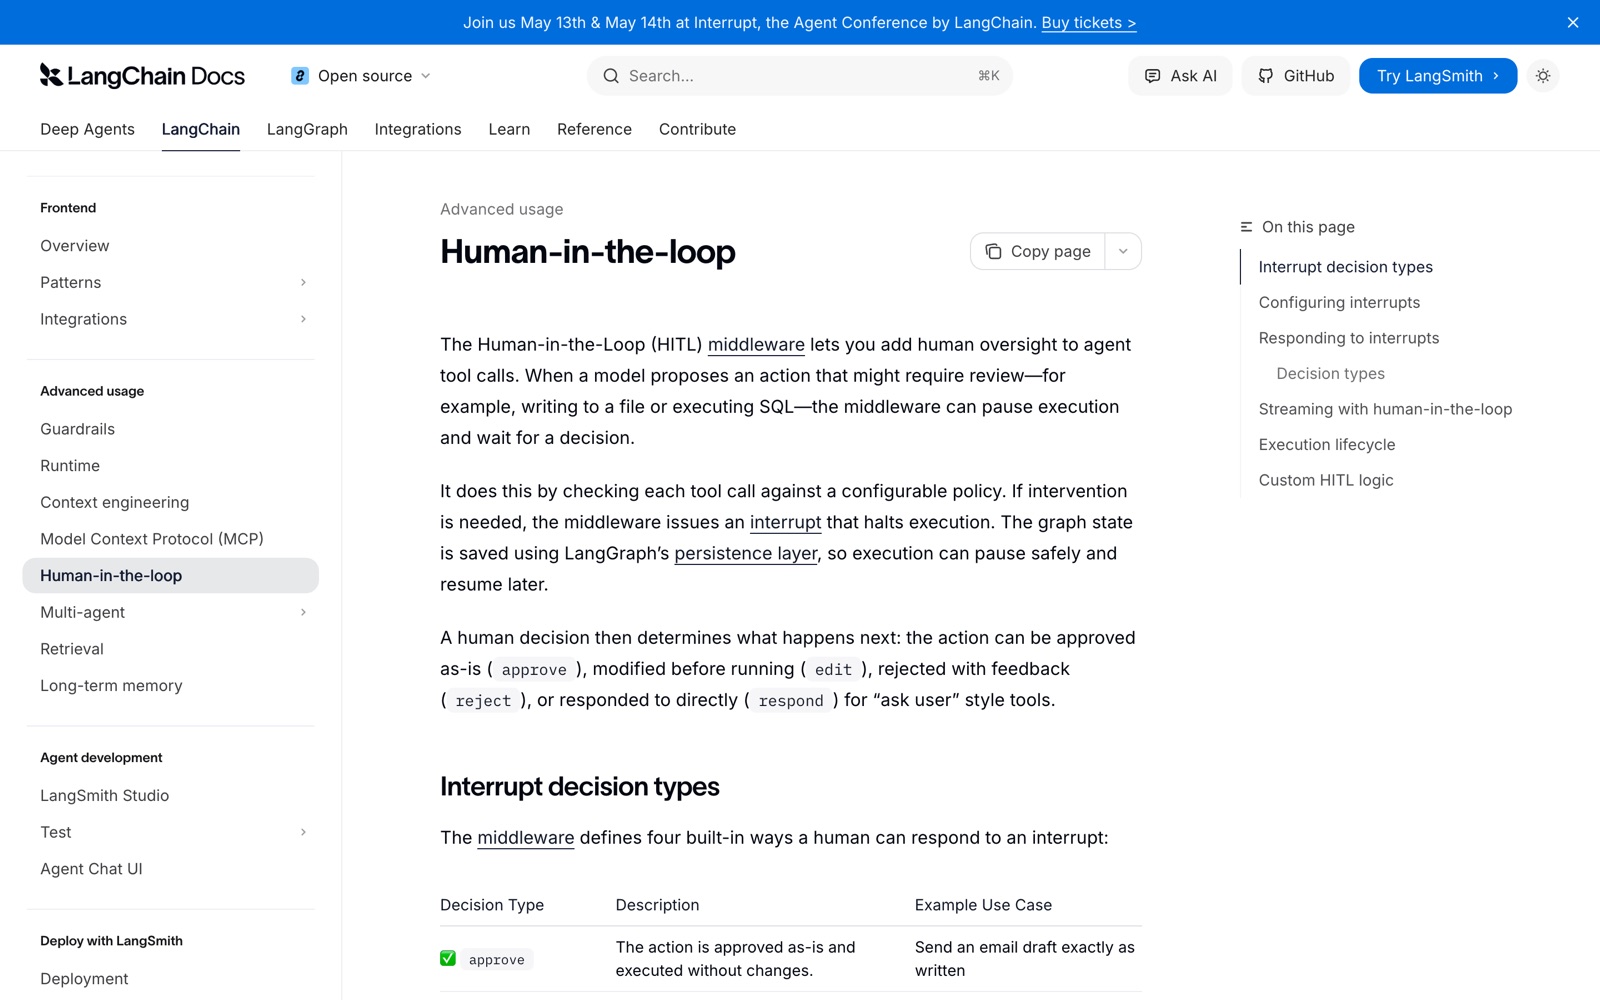Open the GitHub button
The image size is (1600, 1000).
(1296, 76)
